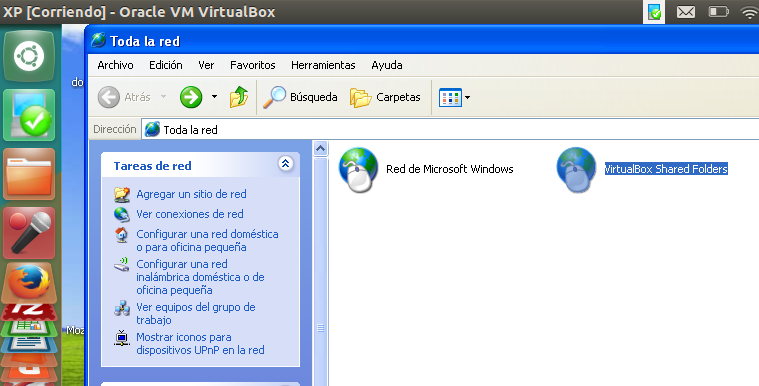The image size is (759, 386).
Task: Select the Red de Microsoft Windows icon
Action: point(359,170)
